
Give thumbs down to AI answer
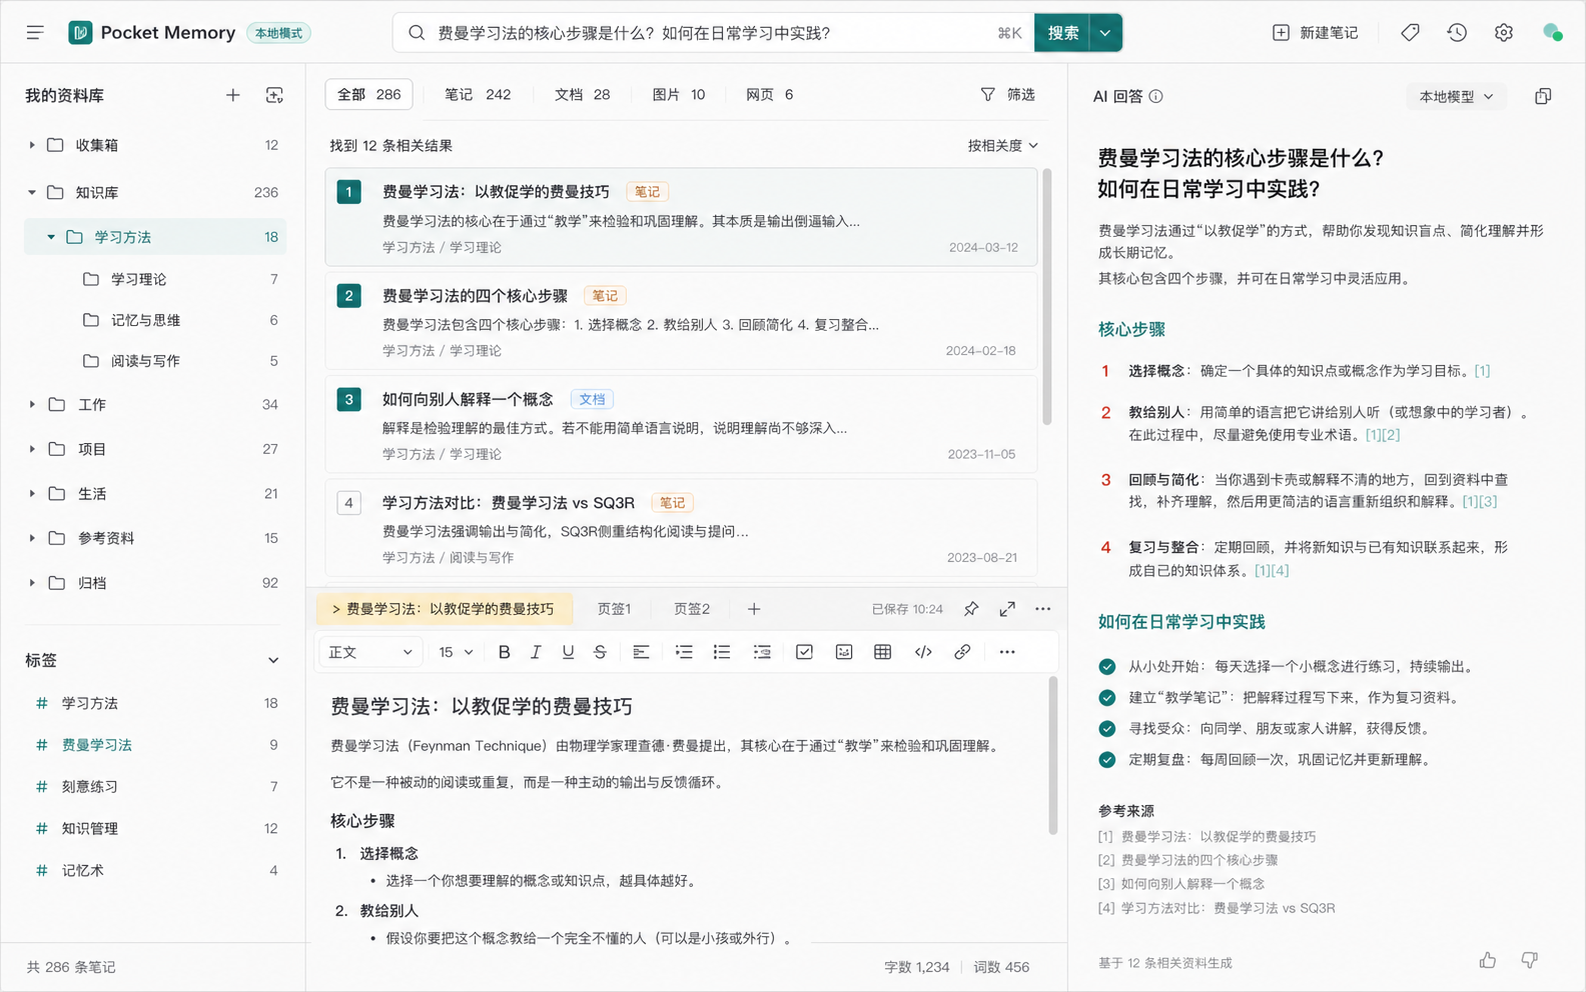1529,961
